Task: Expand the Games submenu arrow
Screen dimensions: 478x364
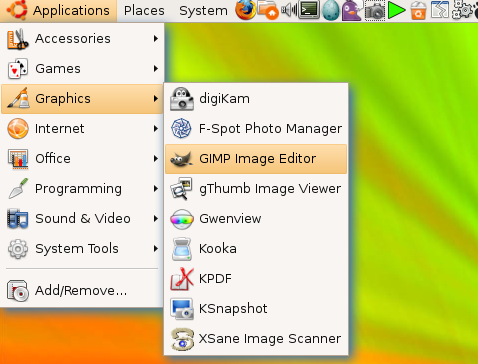Action: pos(156,69)
